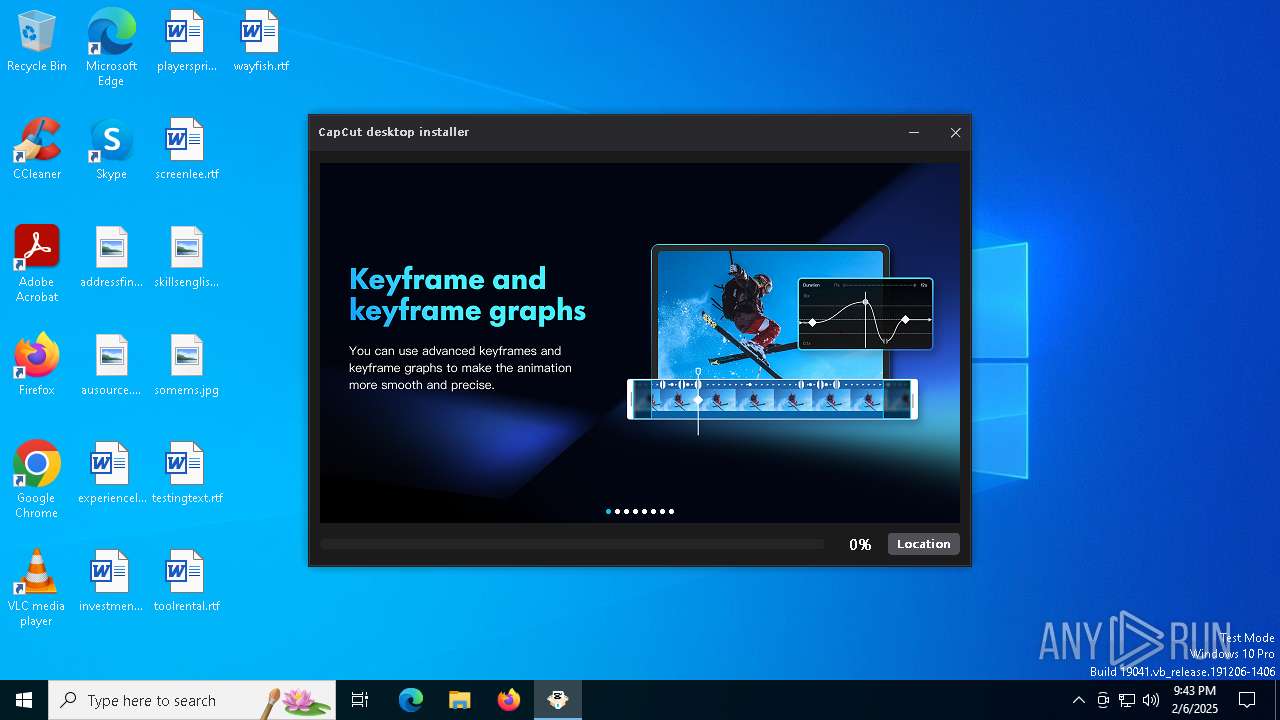Select the skillsenglis... image file

coord(186,257)
